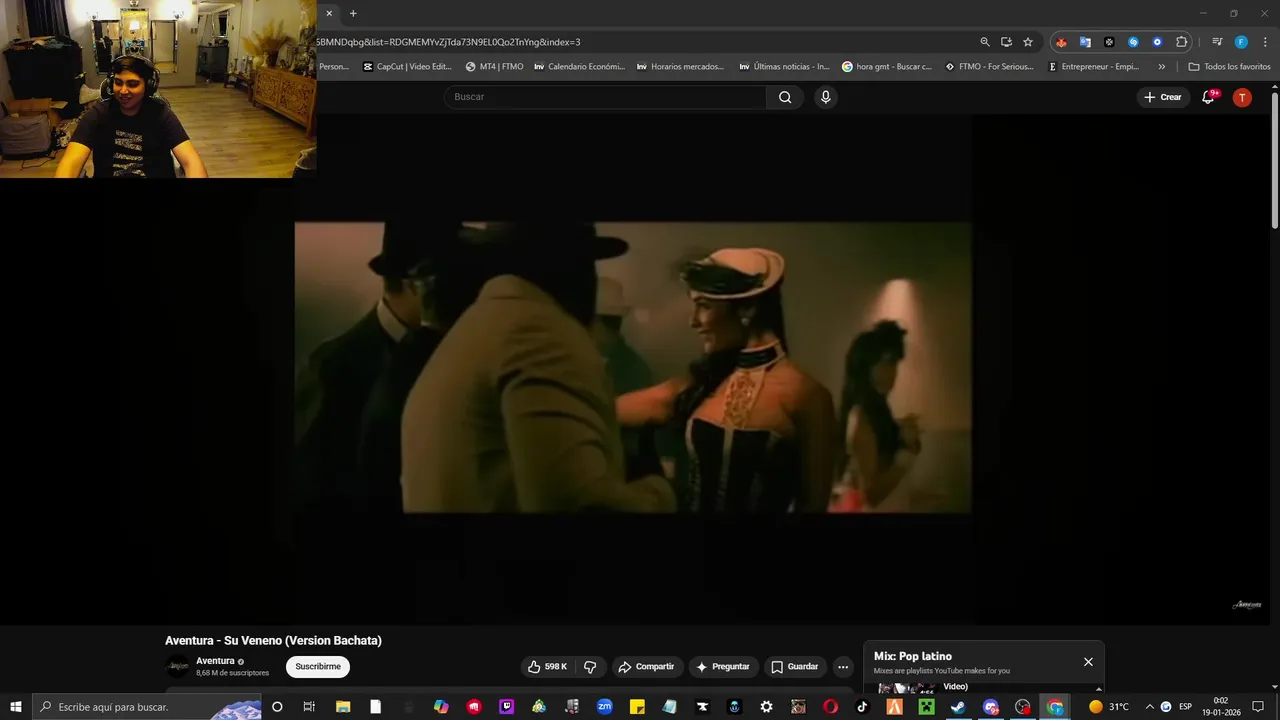1280x720 pixels.
Task: Open TikTok from the taskbar
Action: point(862,706)
